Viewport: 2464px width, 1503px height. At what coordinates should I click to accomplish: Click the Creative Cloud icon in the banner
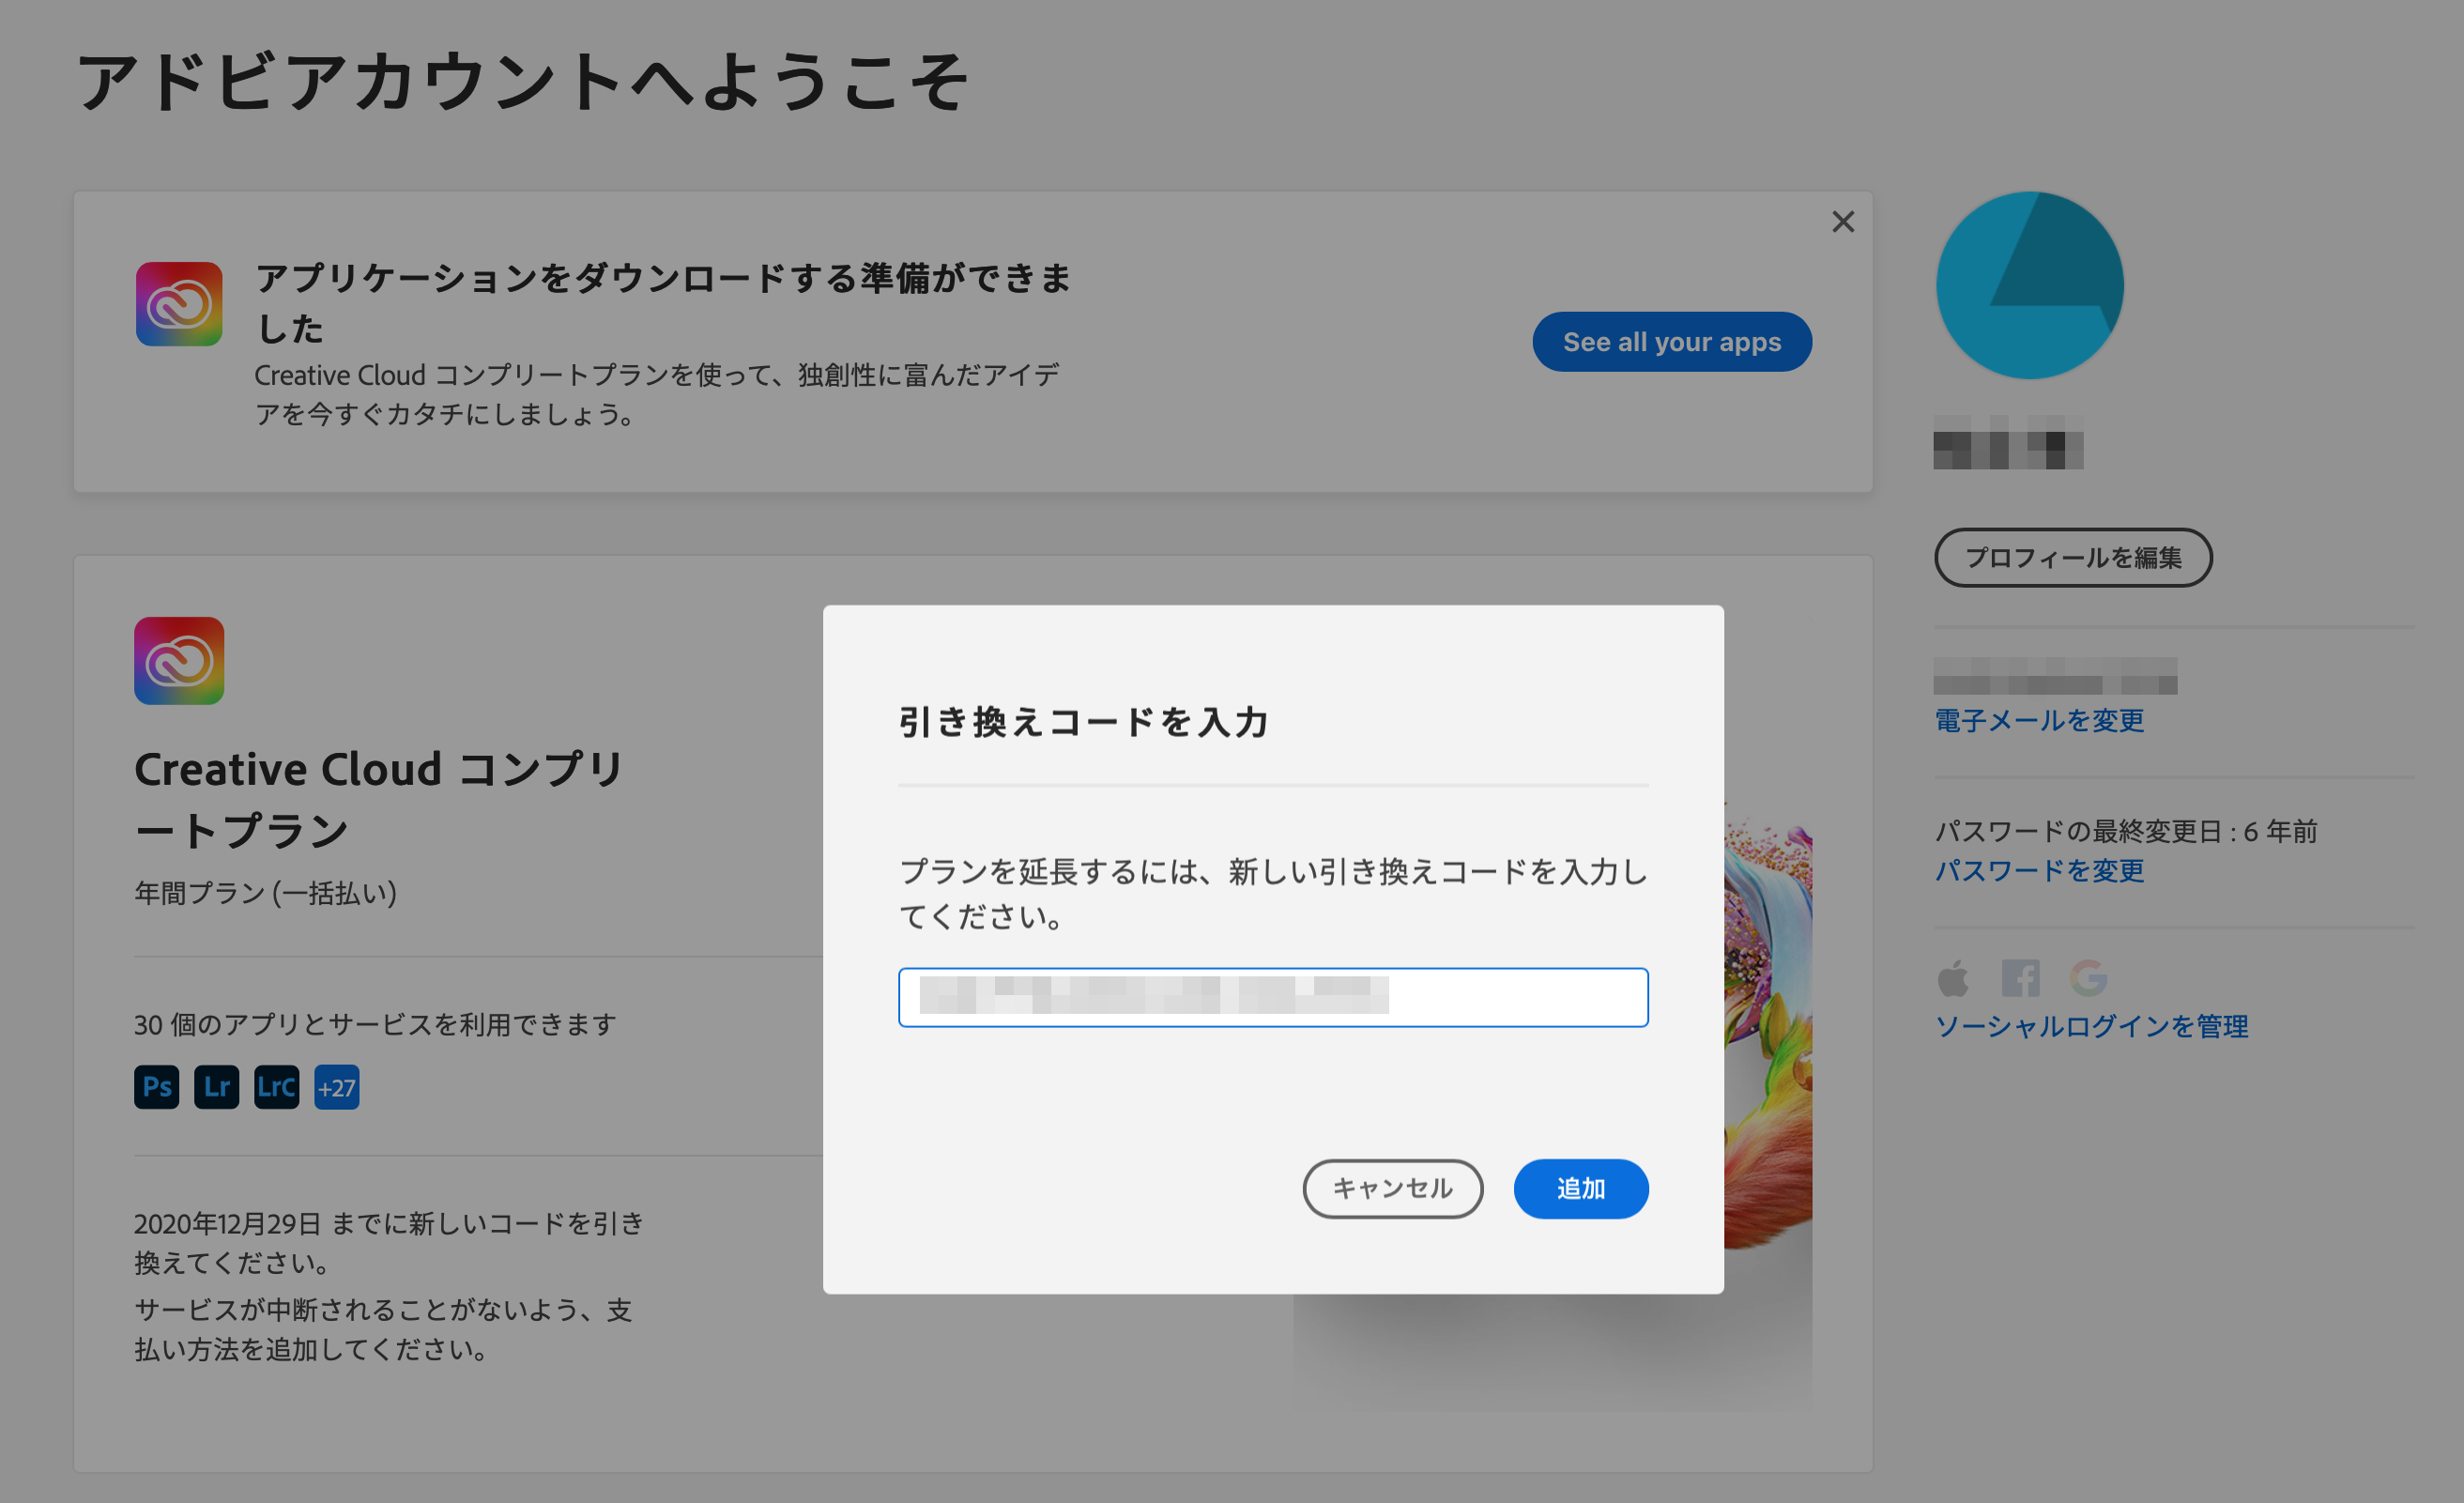pyautogui.click(x=179, y=304)
